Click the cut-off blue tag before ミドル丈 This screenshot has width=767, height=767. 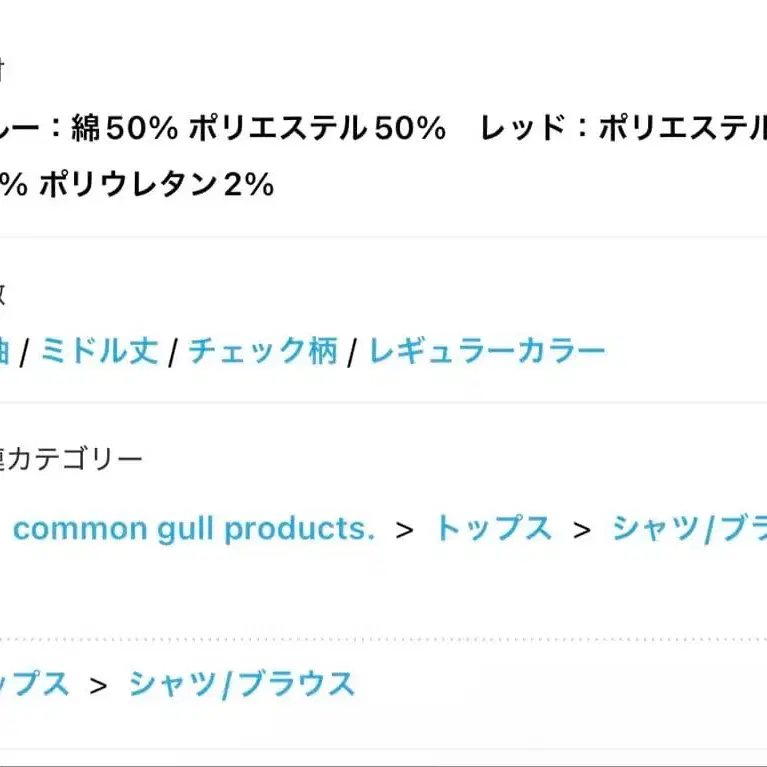click(4, 351)
